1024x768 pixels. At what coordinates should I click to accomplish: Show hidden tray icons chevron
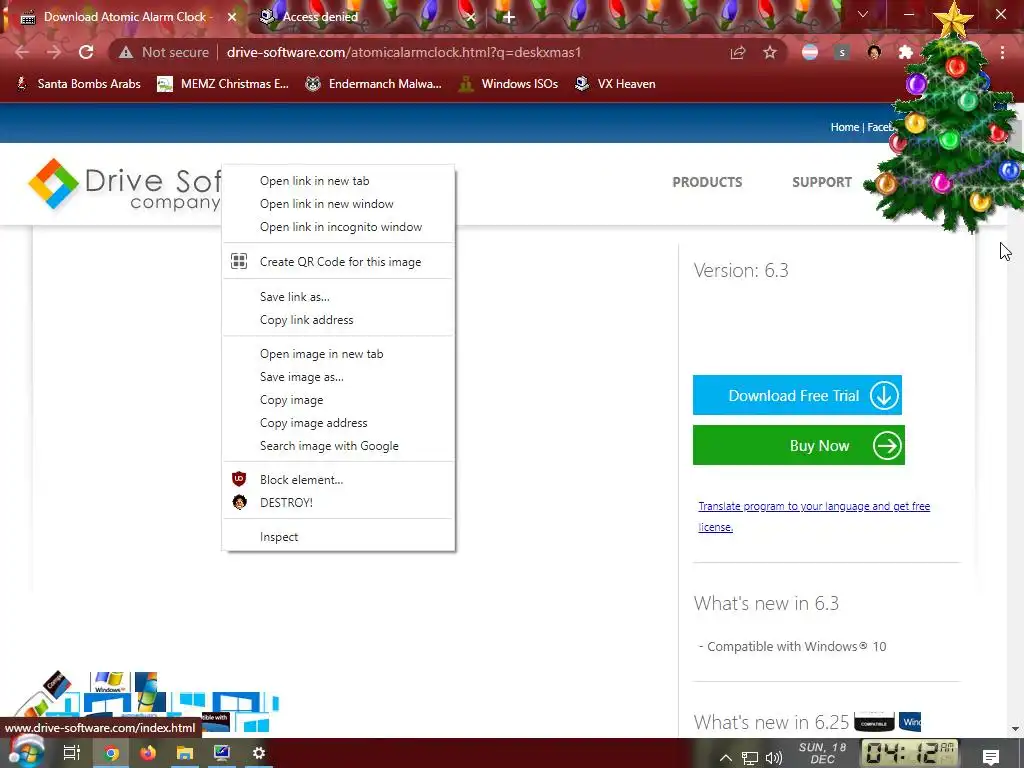pyautogui.click(x=726, y=758)
